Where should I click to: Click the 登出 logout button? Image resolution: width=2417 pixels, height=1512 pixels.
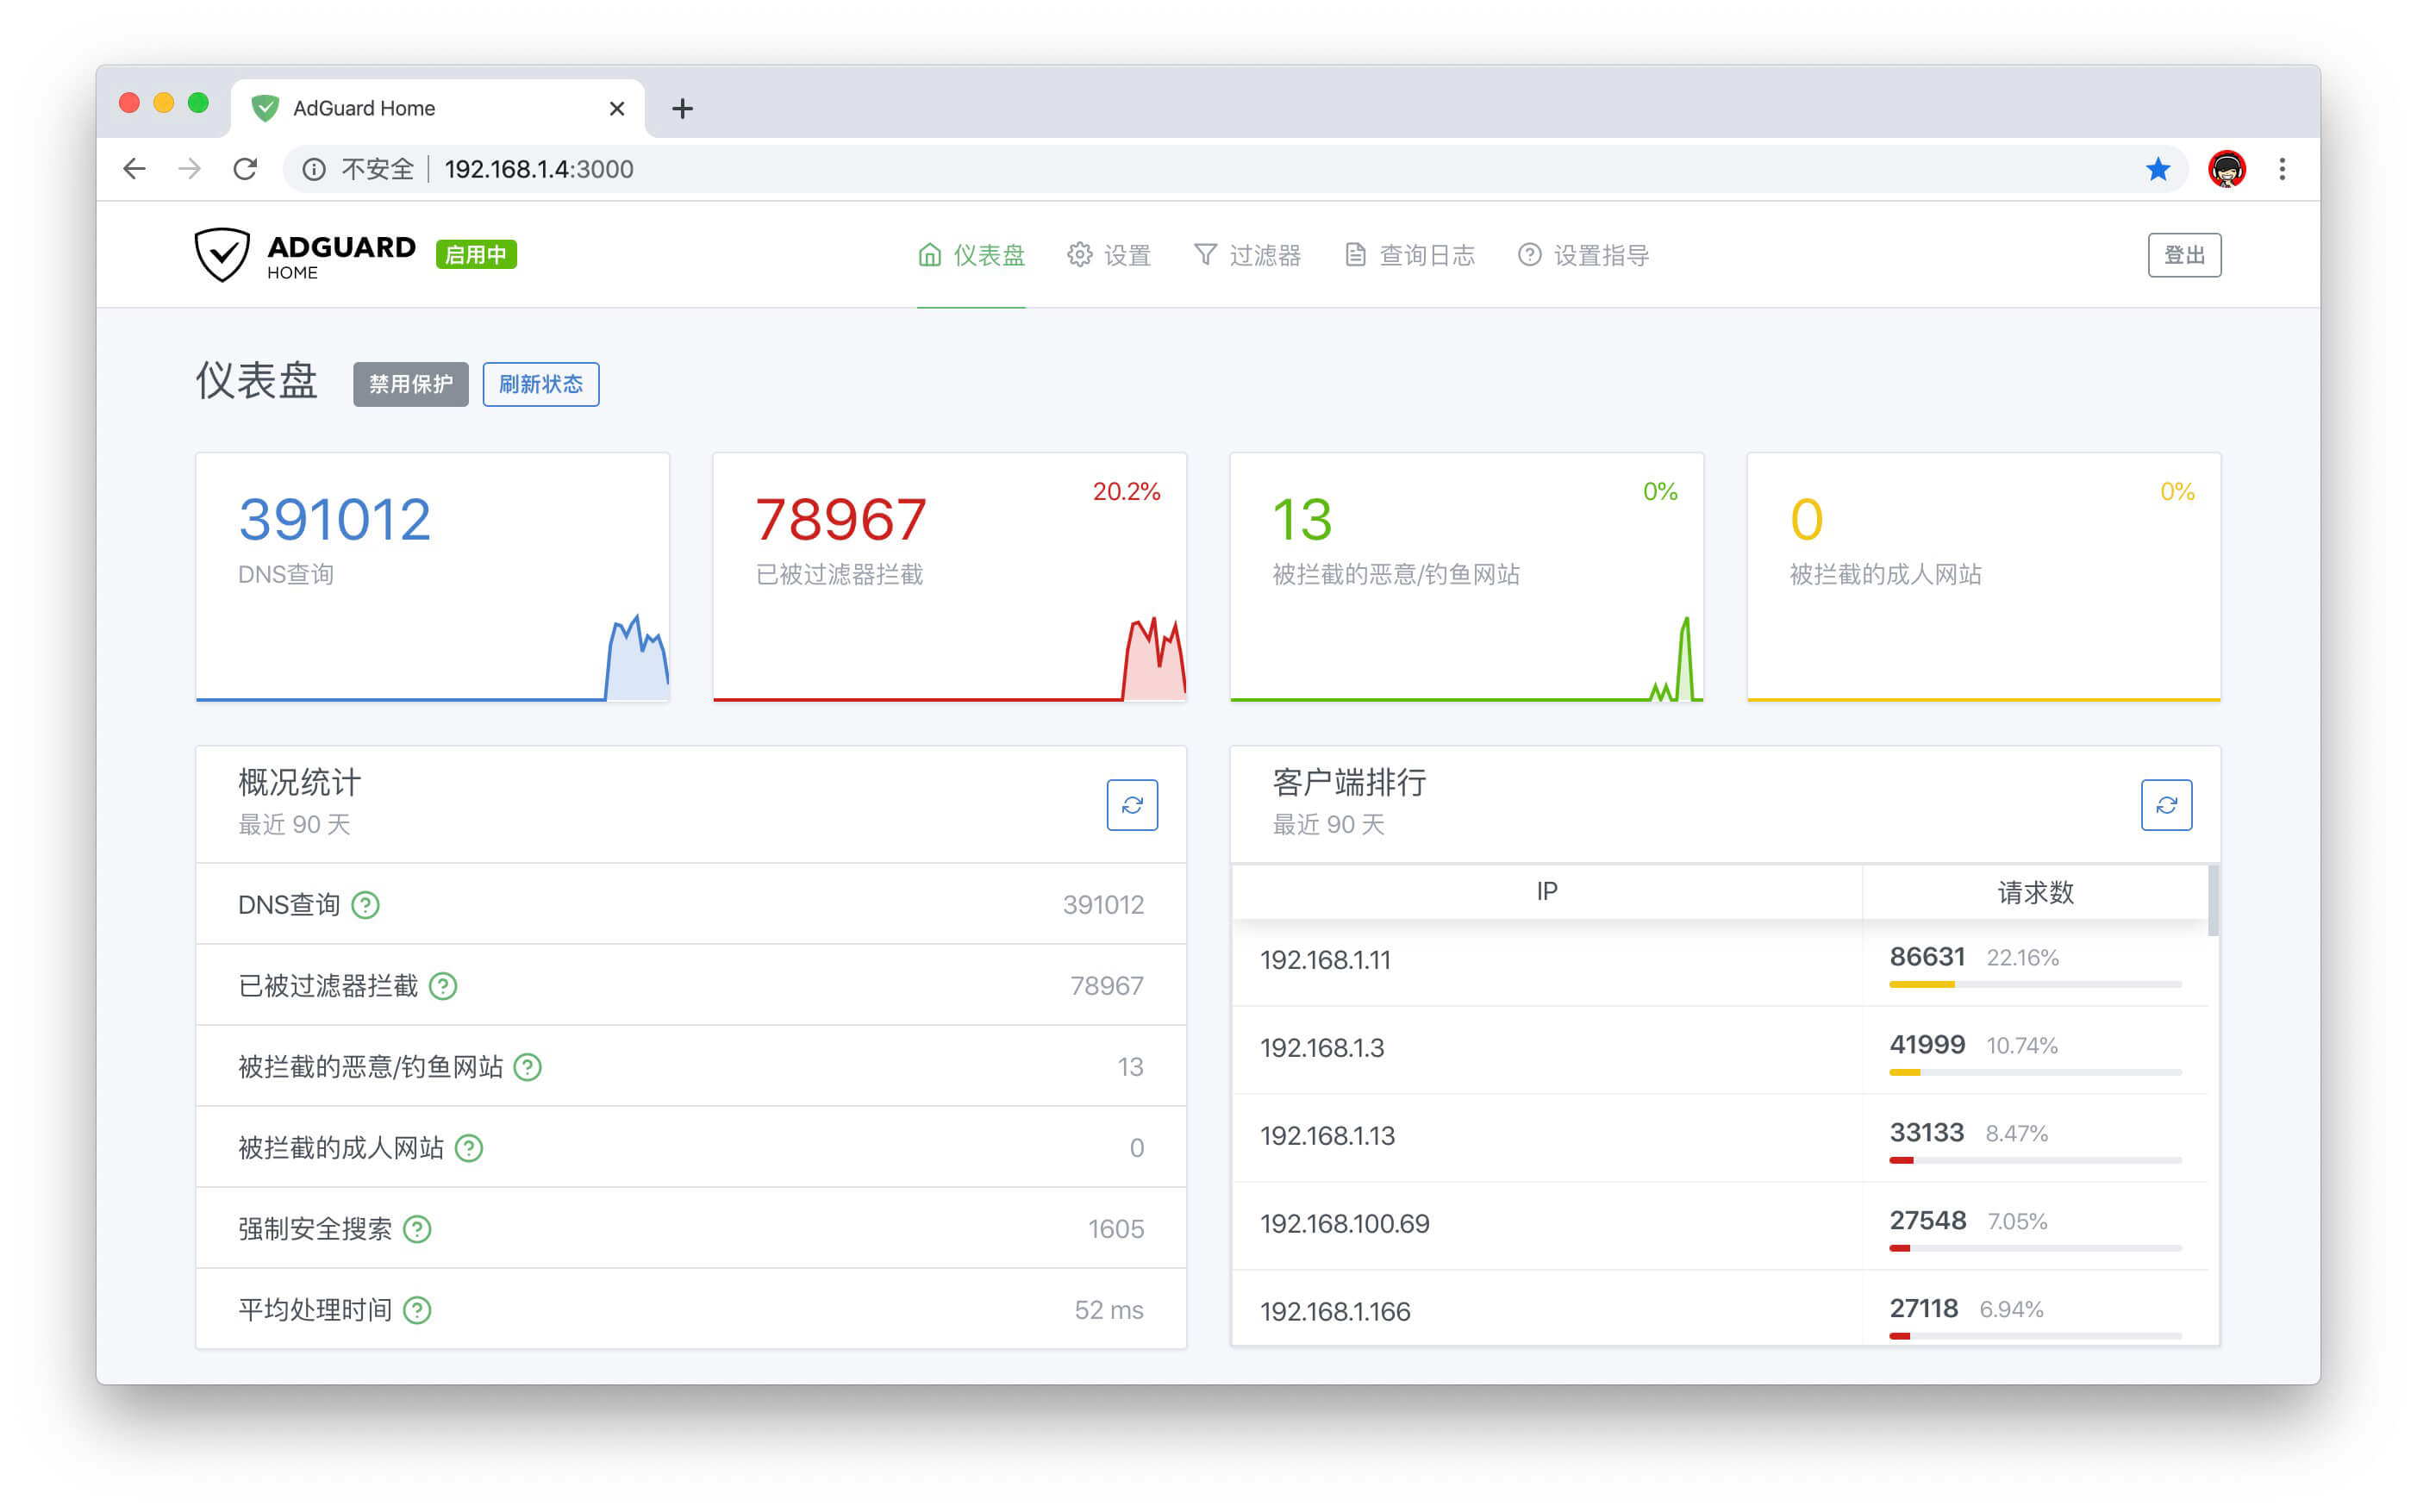[x=2184, y=255]
